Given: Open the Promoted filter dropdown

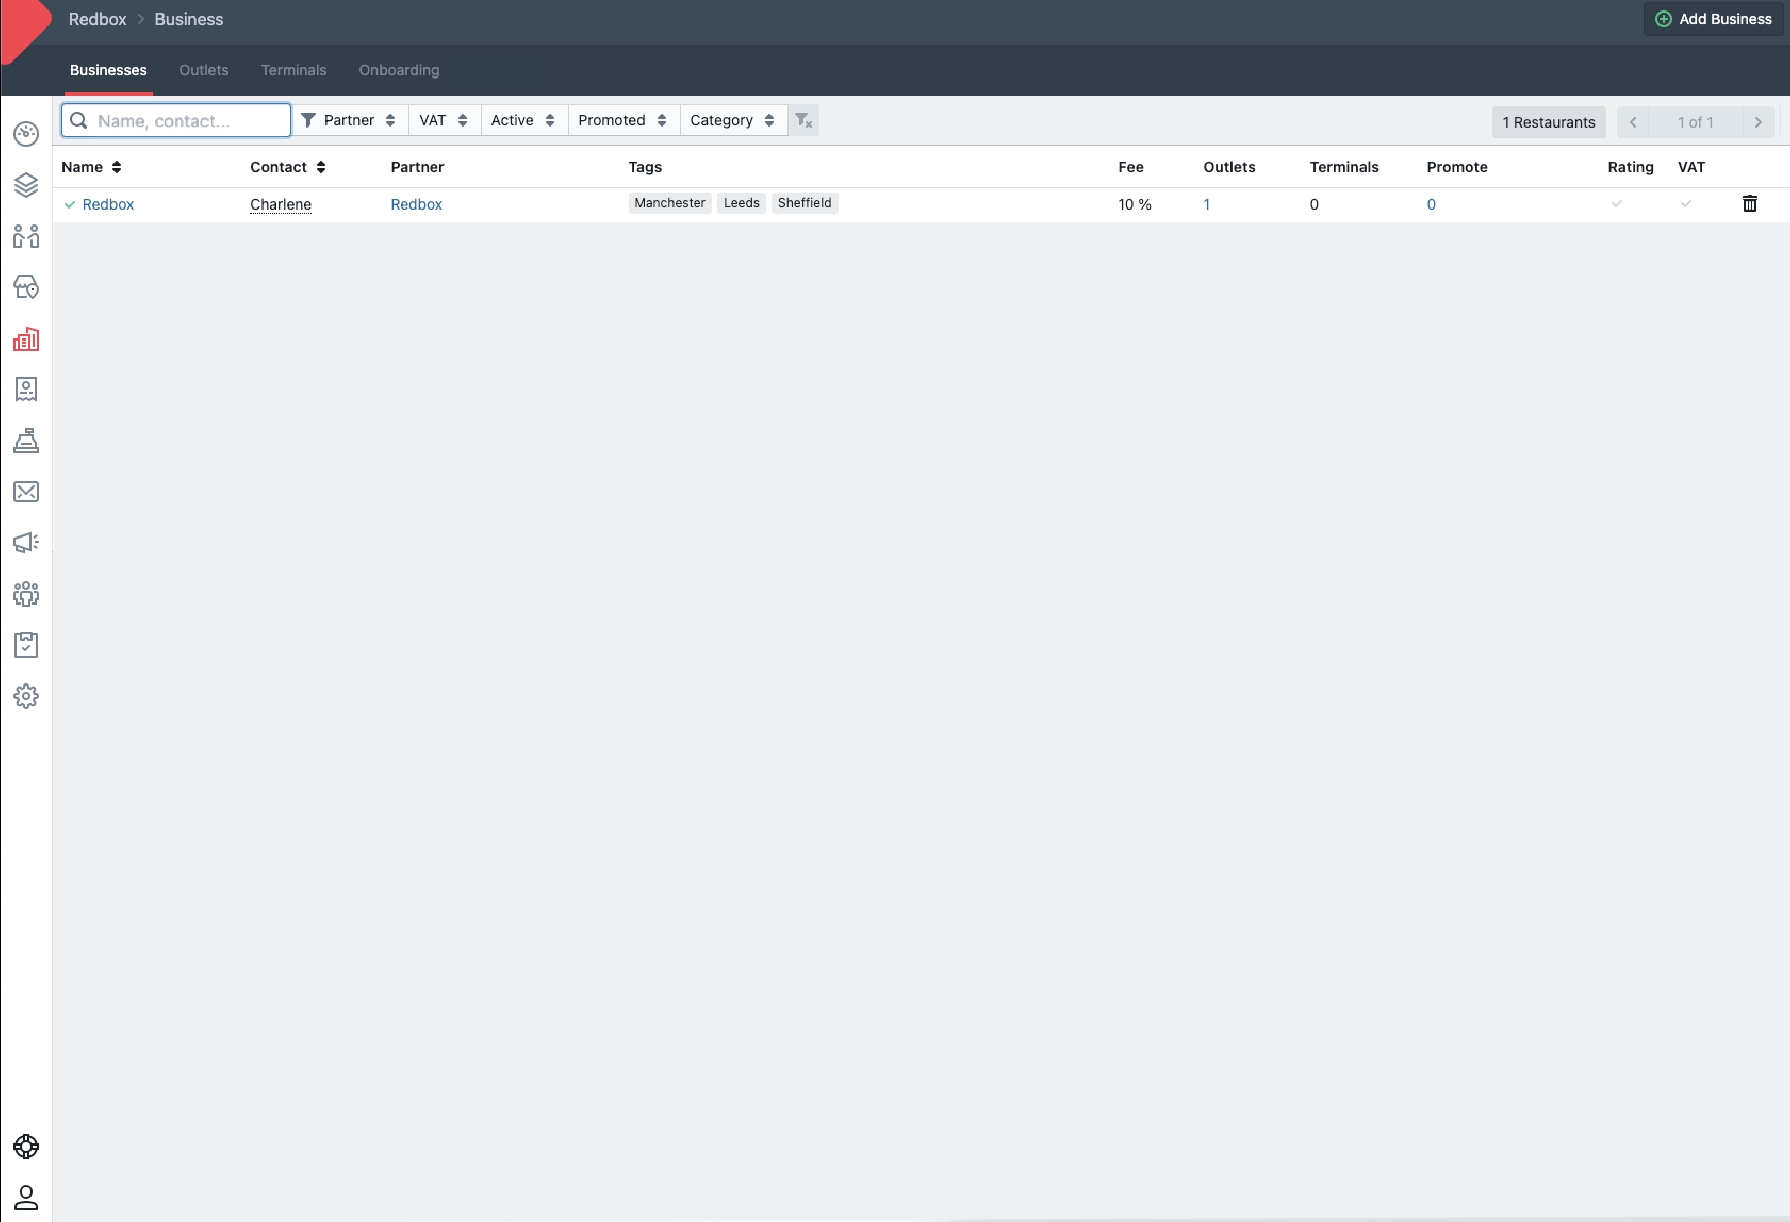Looking at the screenshot, I should (x=622, y=121).
